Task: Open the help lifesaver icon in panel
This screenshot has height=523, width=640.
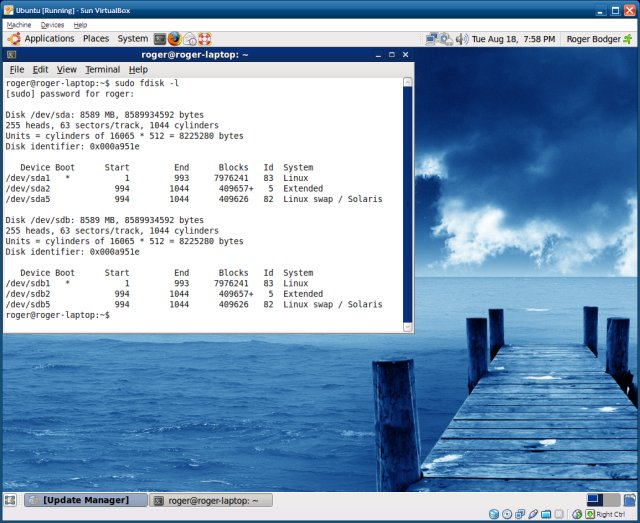Action: pyautogui.click(x=205, y=39)
